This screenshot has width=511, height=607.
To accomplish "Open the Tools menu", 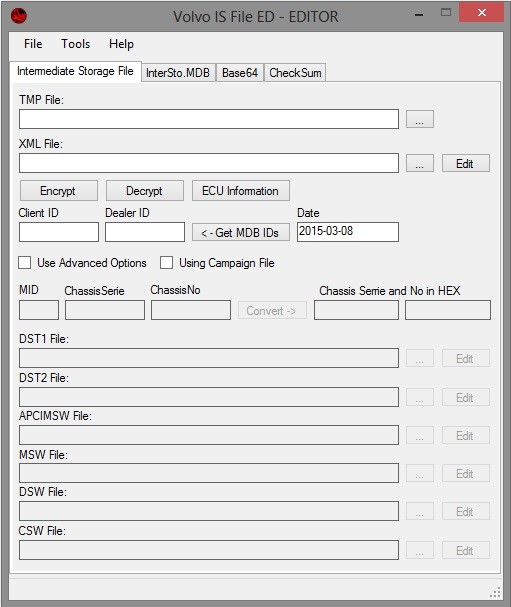I will (x=75, y=44).
